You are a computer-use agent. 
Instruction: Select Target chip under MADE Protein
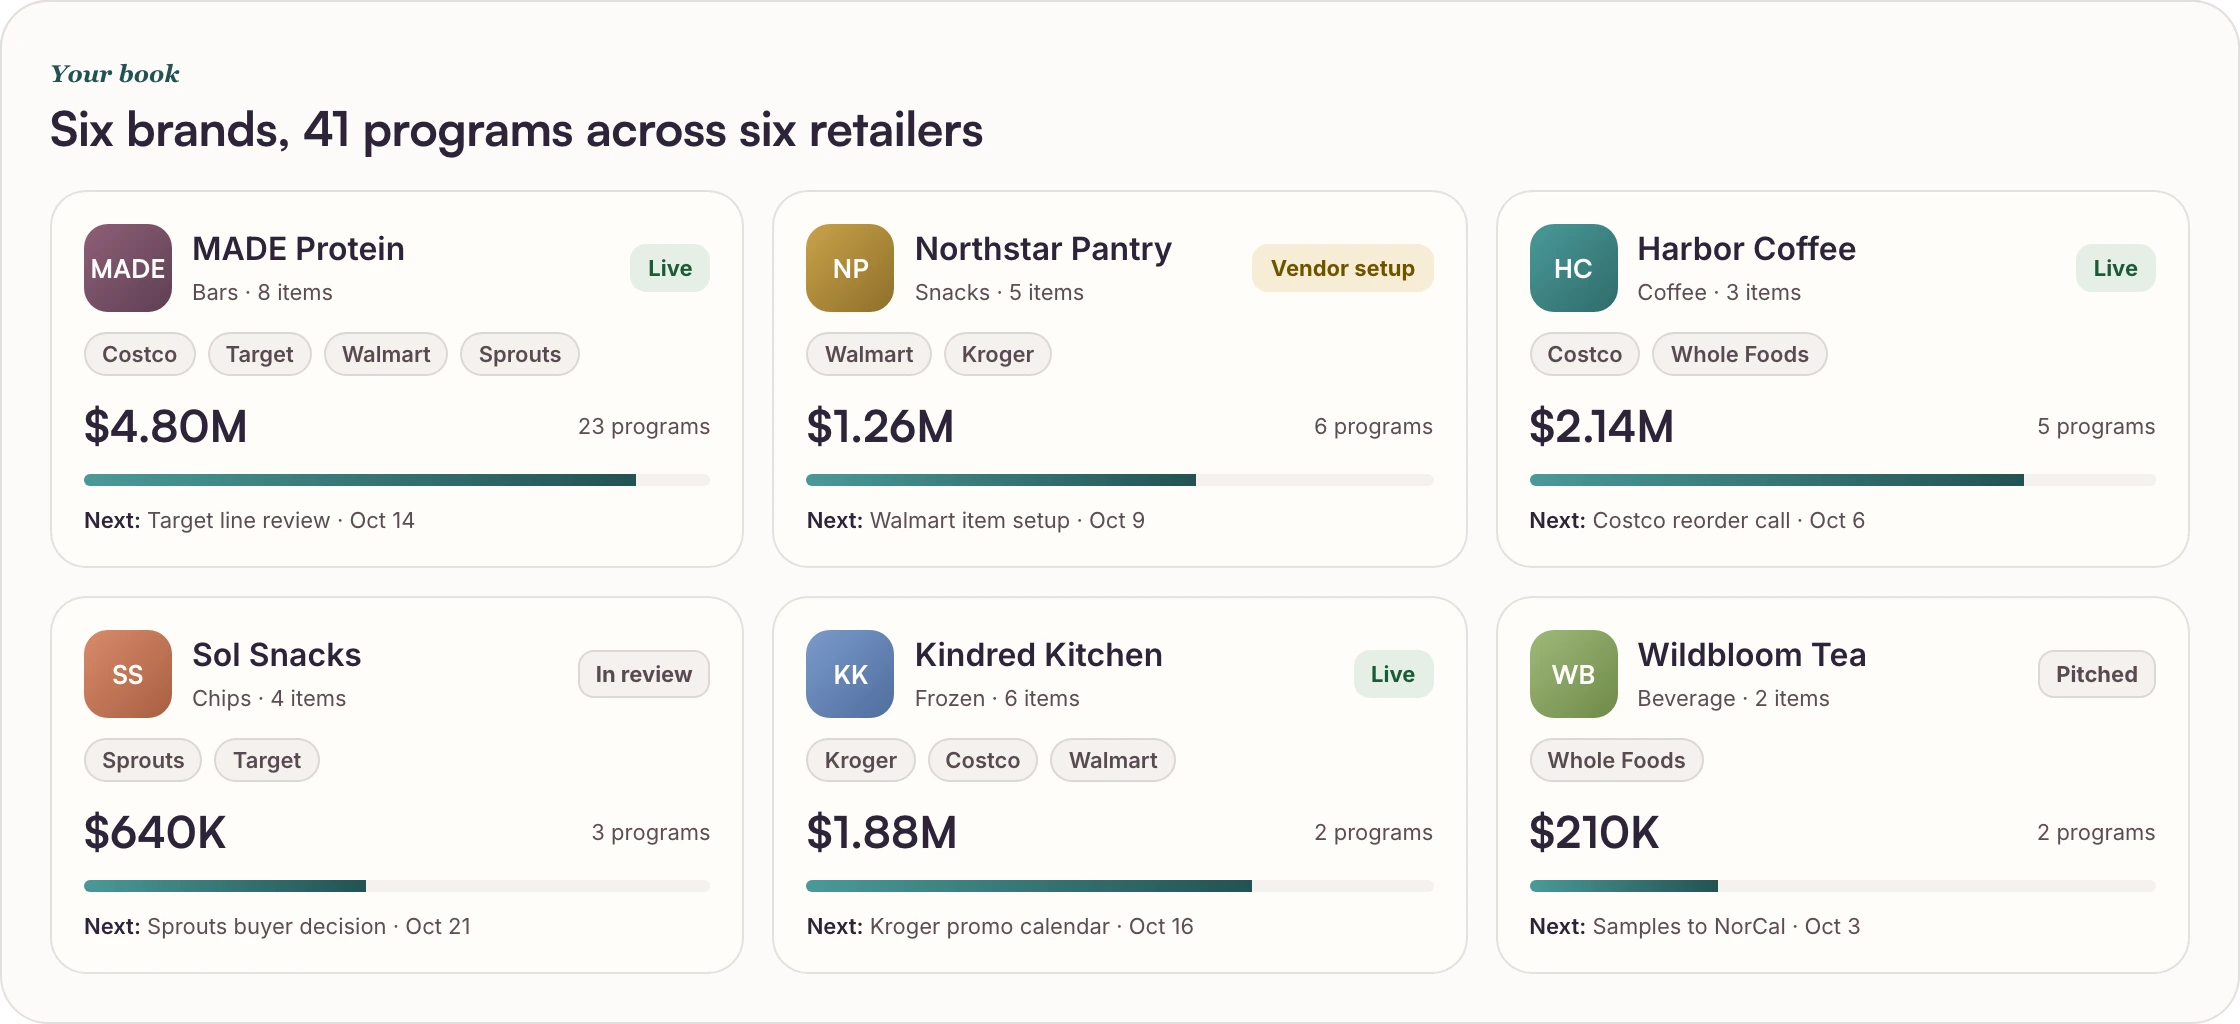(260, 354)
